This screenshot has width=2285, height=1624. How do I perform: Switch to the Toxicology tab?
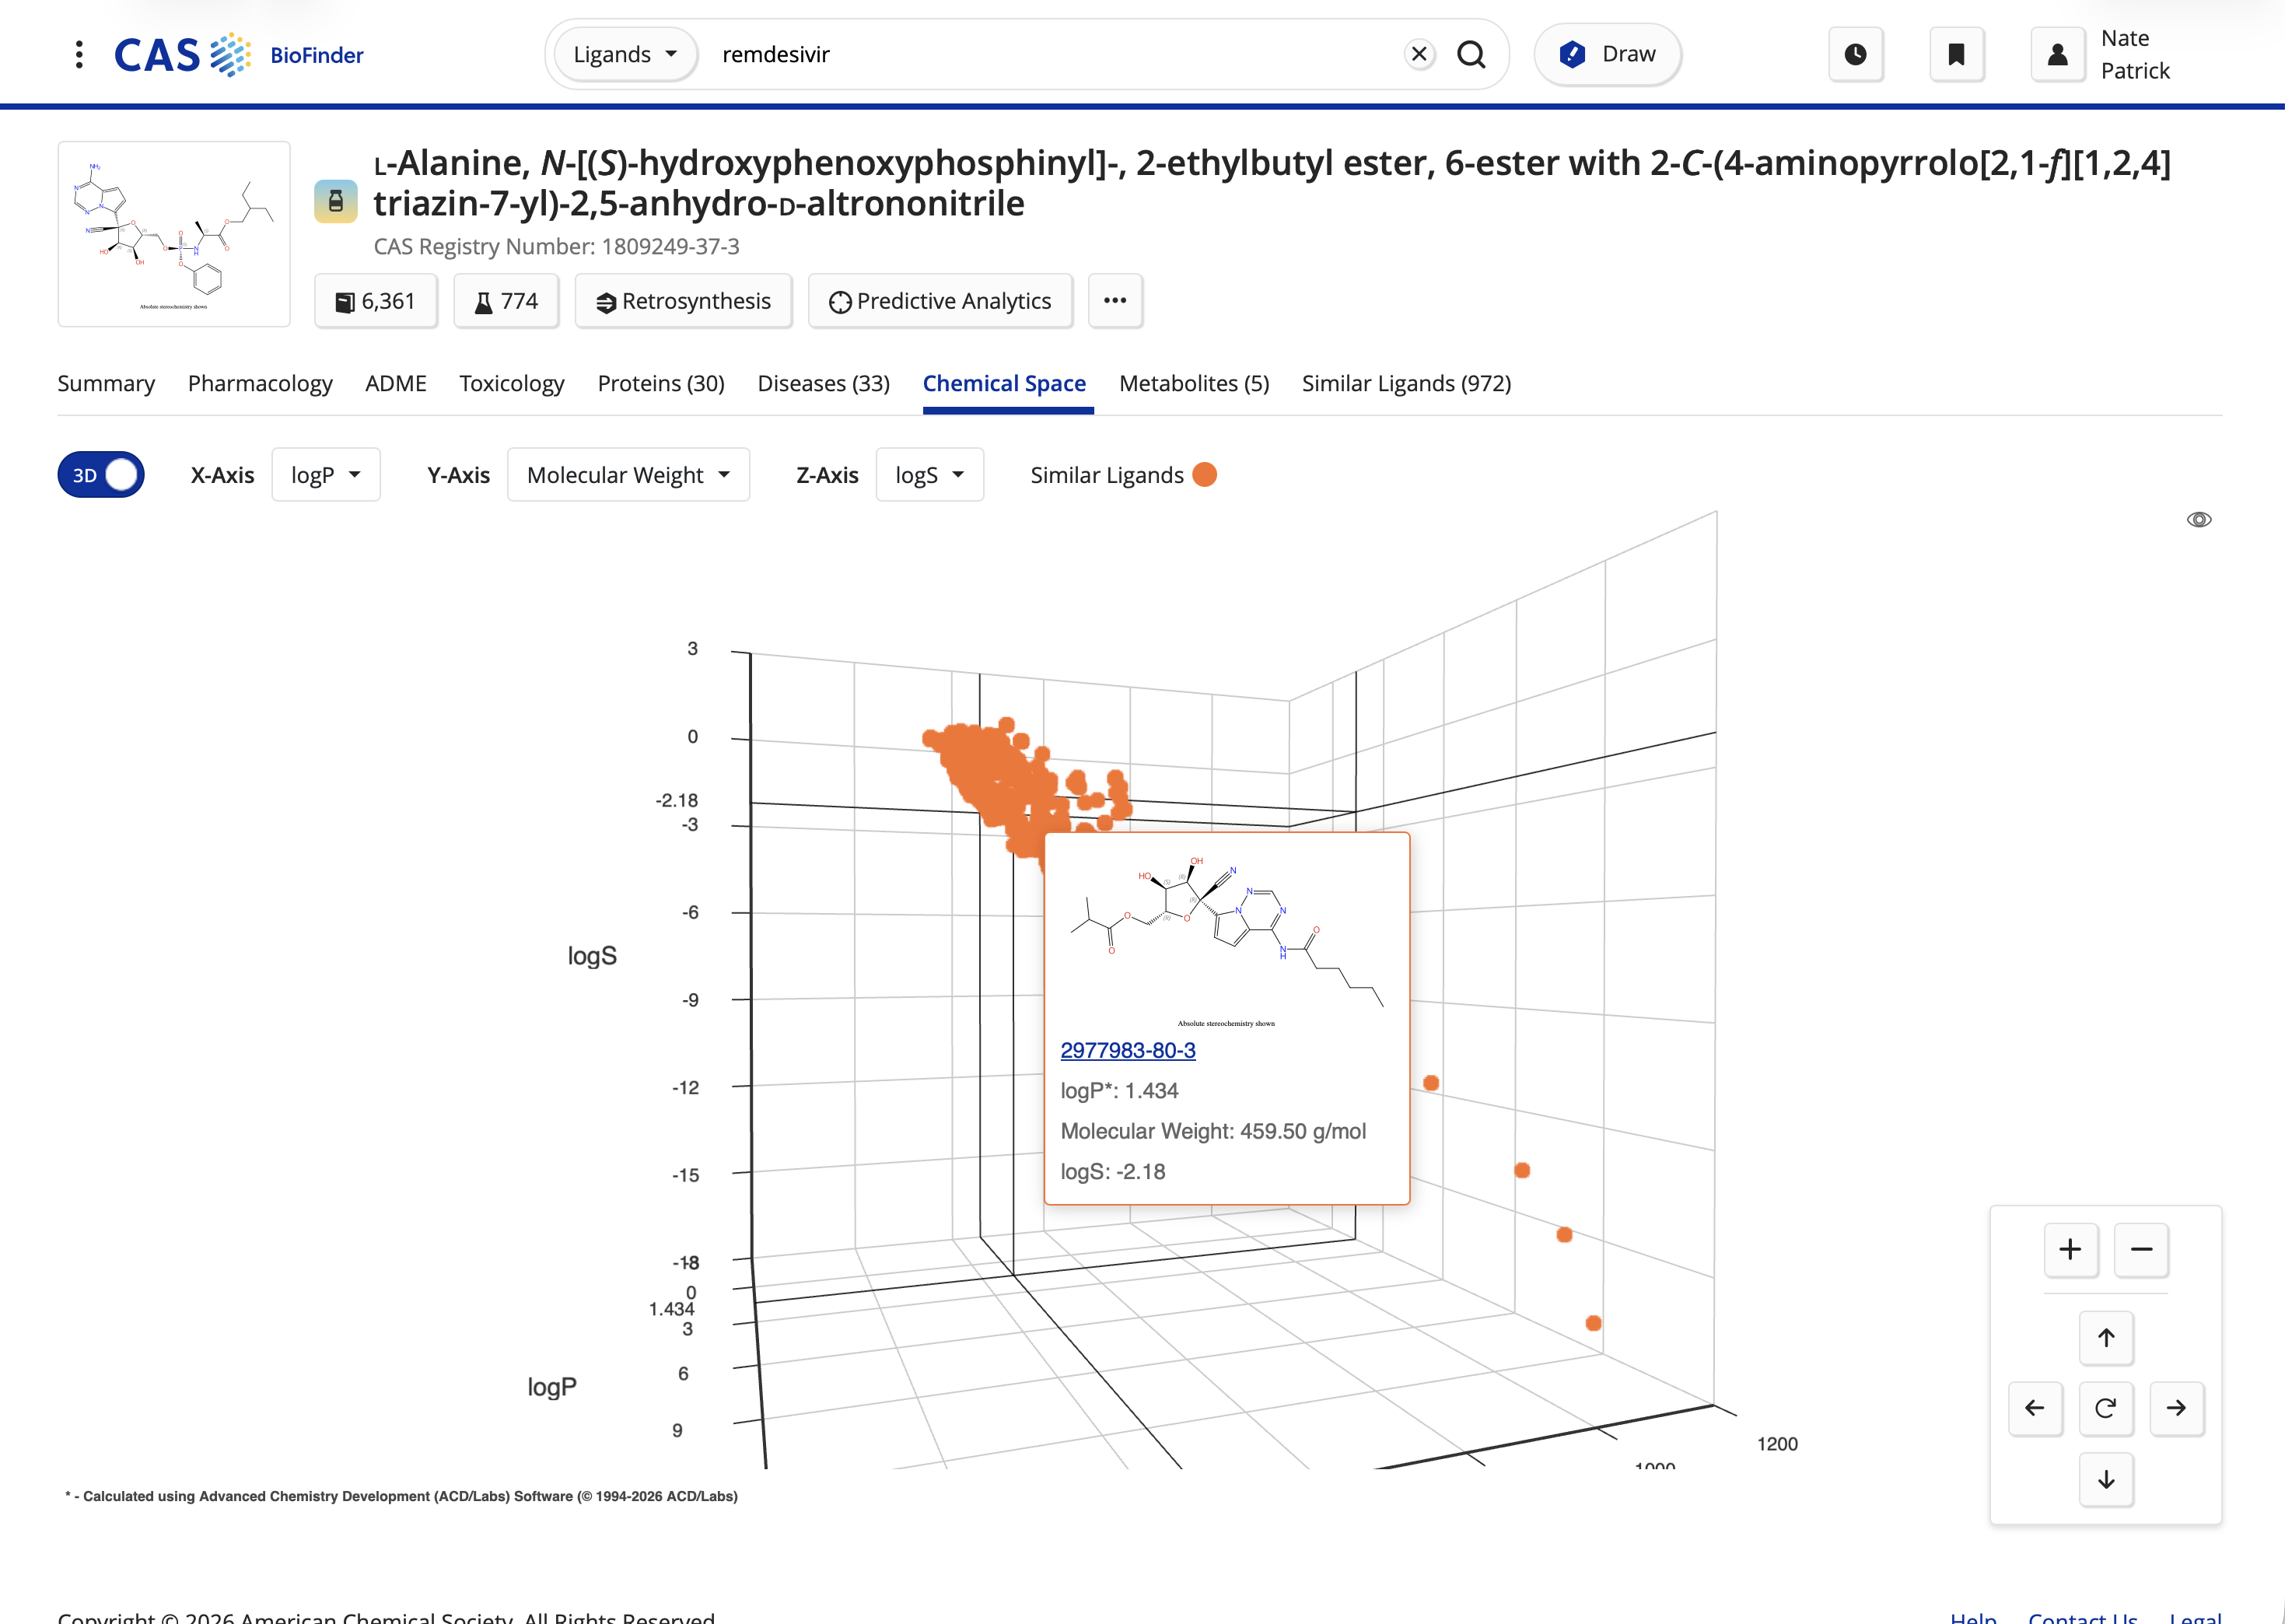point(512,383)
